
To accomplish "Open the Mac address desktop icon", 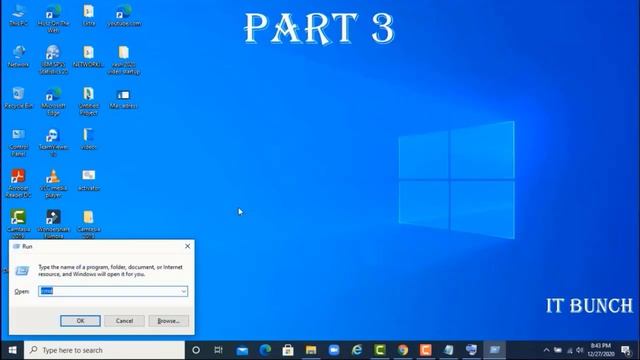I will [124, 99].
